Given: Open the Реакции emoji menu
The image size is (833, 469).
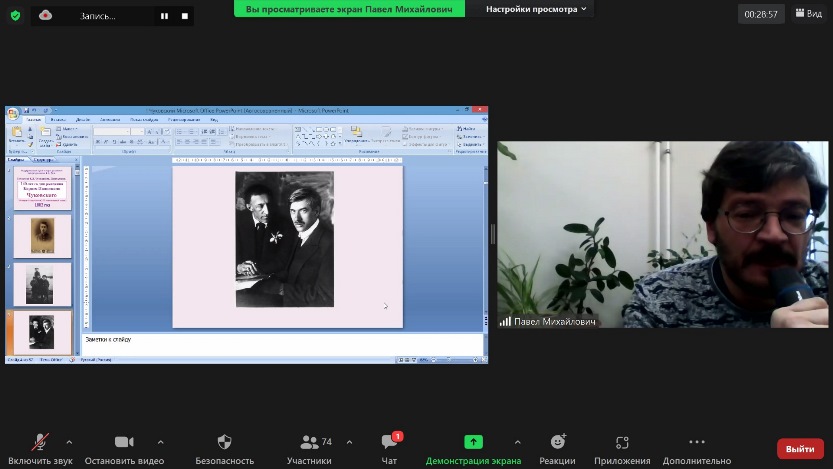Looking at the screenshot, I should point(557,443).
